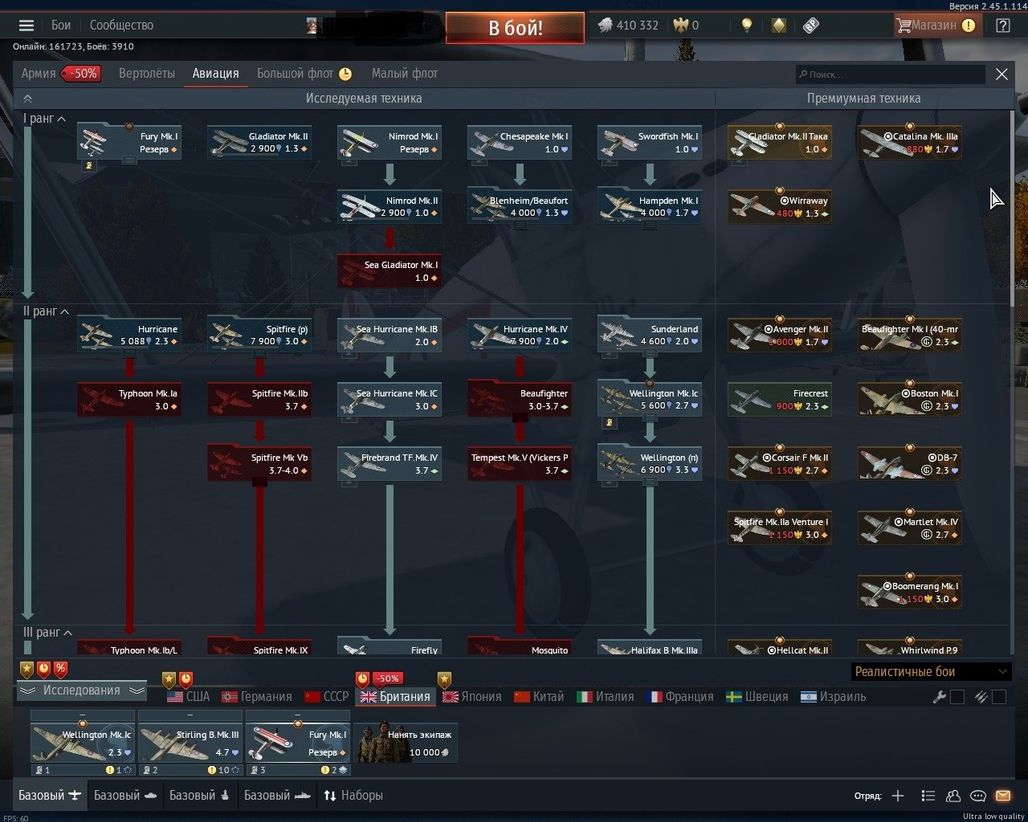Select the Firebrand TF.Mk.IV card

pyautogui.click(x=389, y=463)
